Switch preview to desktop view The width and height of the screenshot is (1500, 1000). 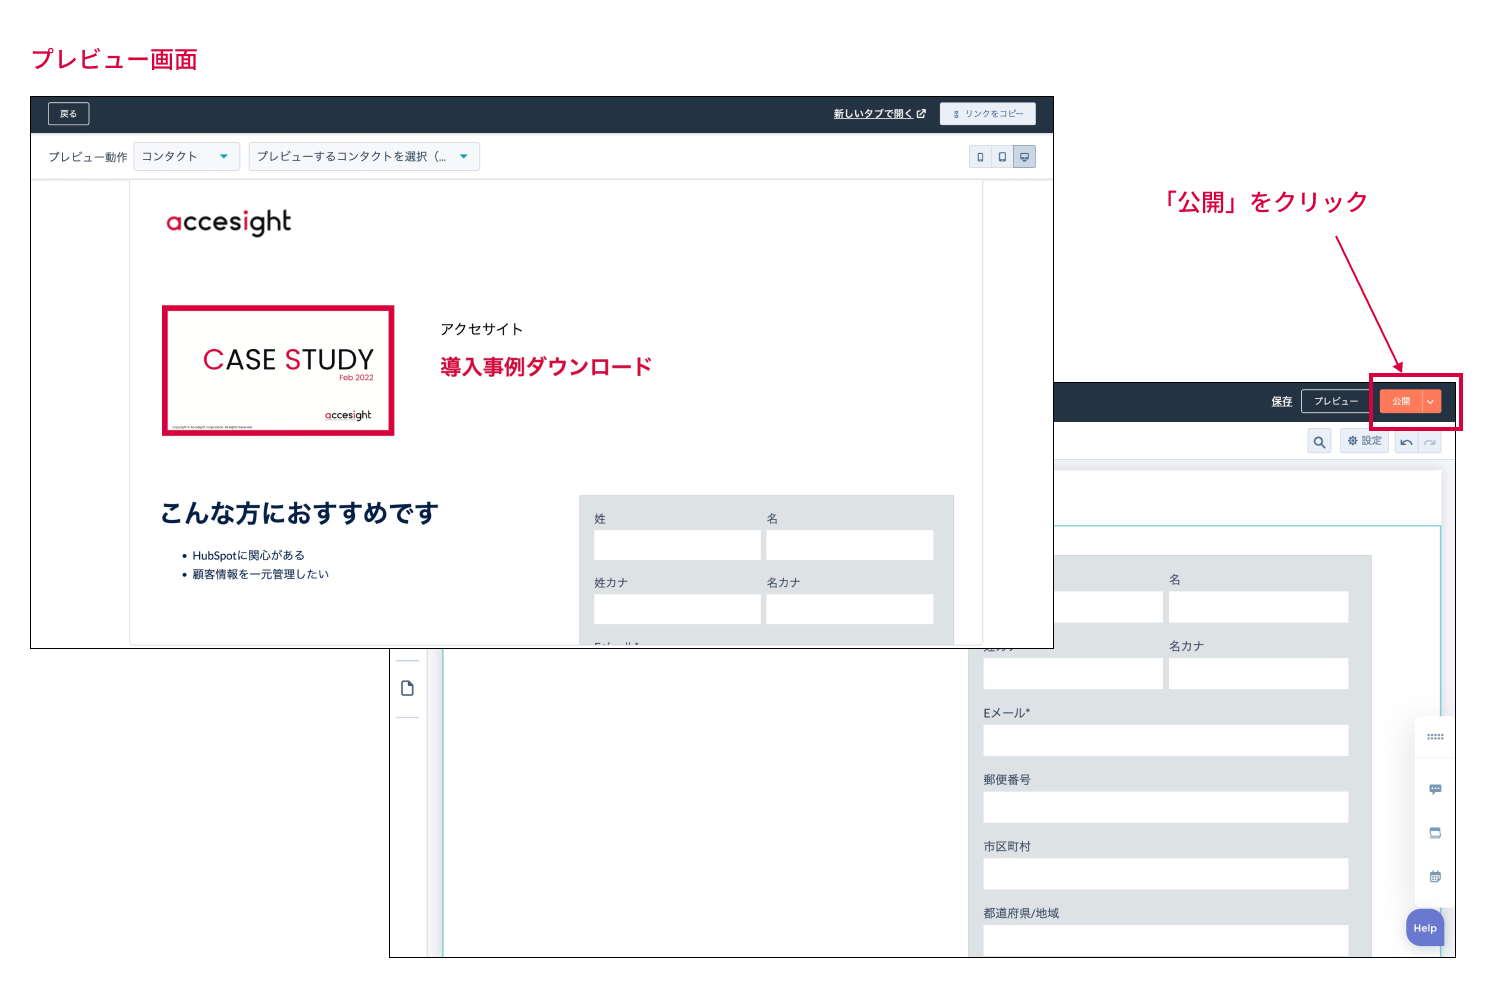coord(1024,157)
